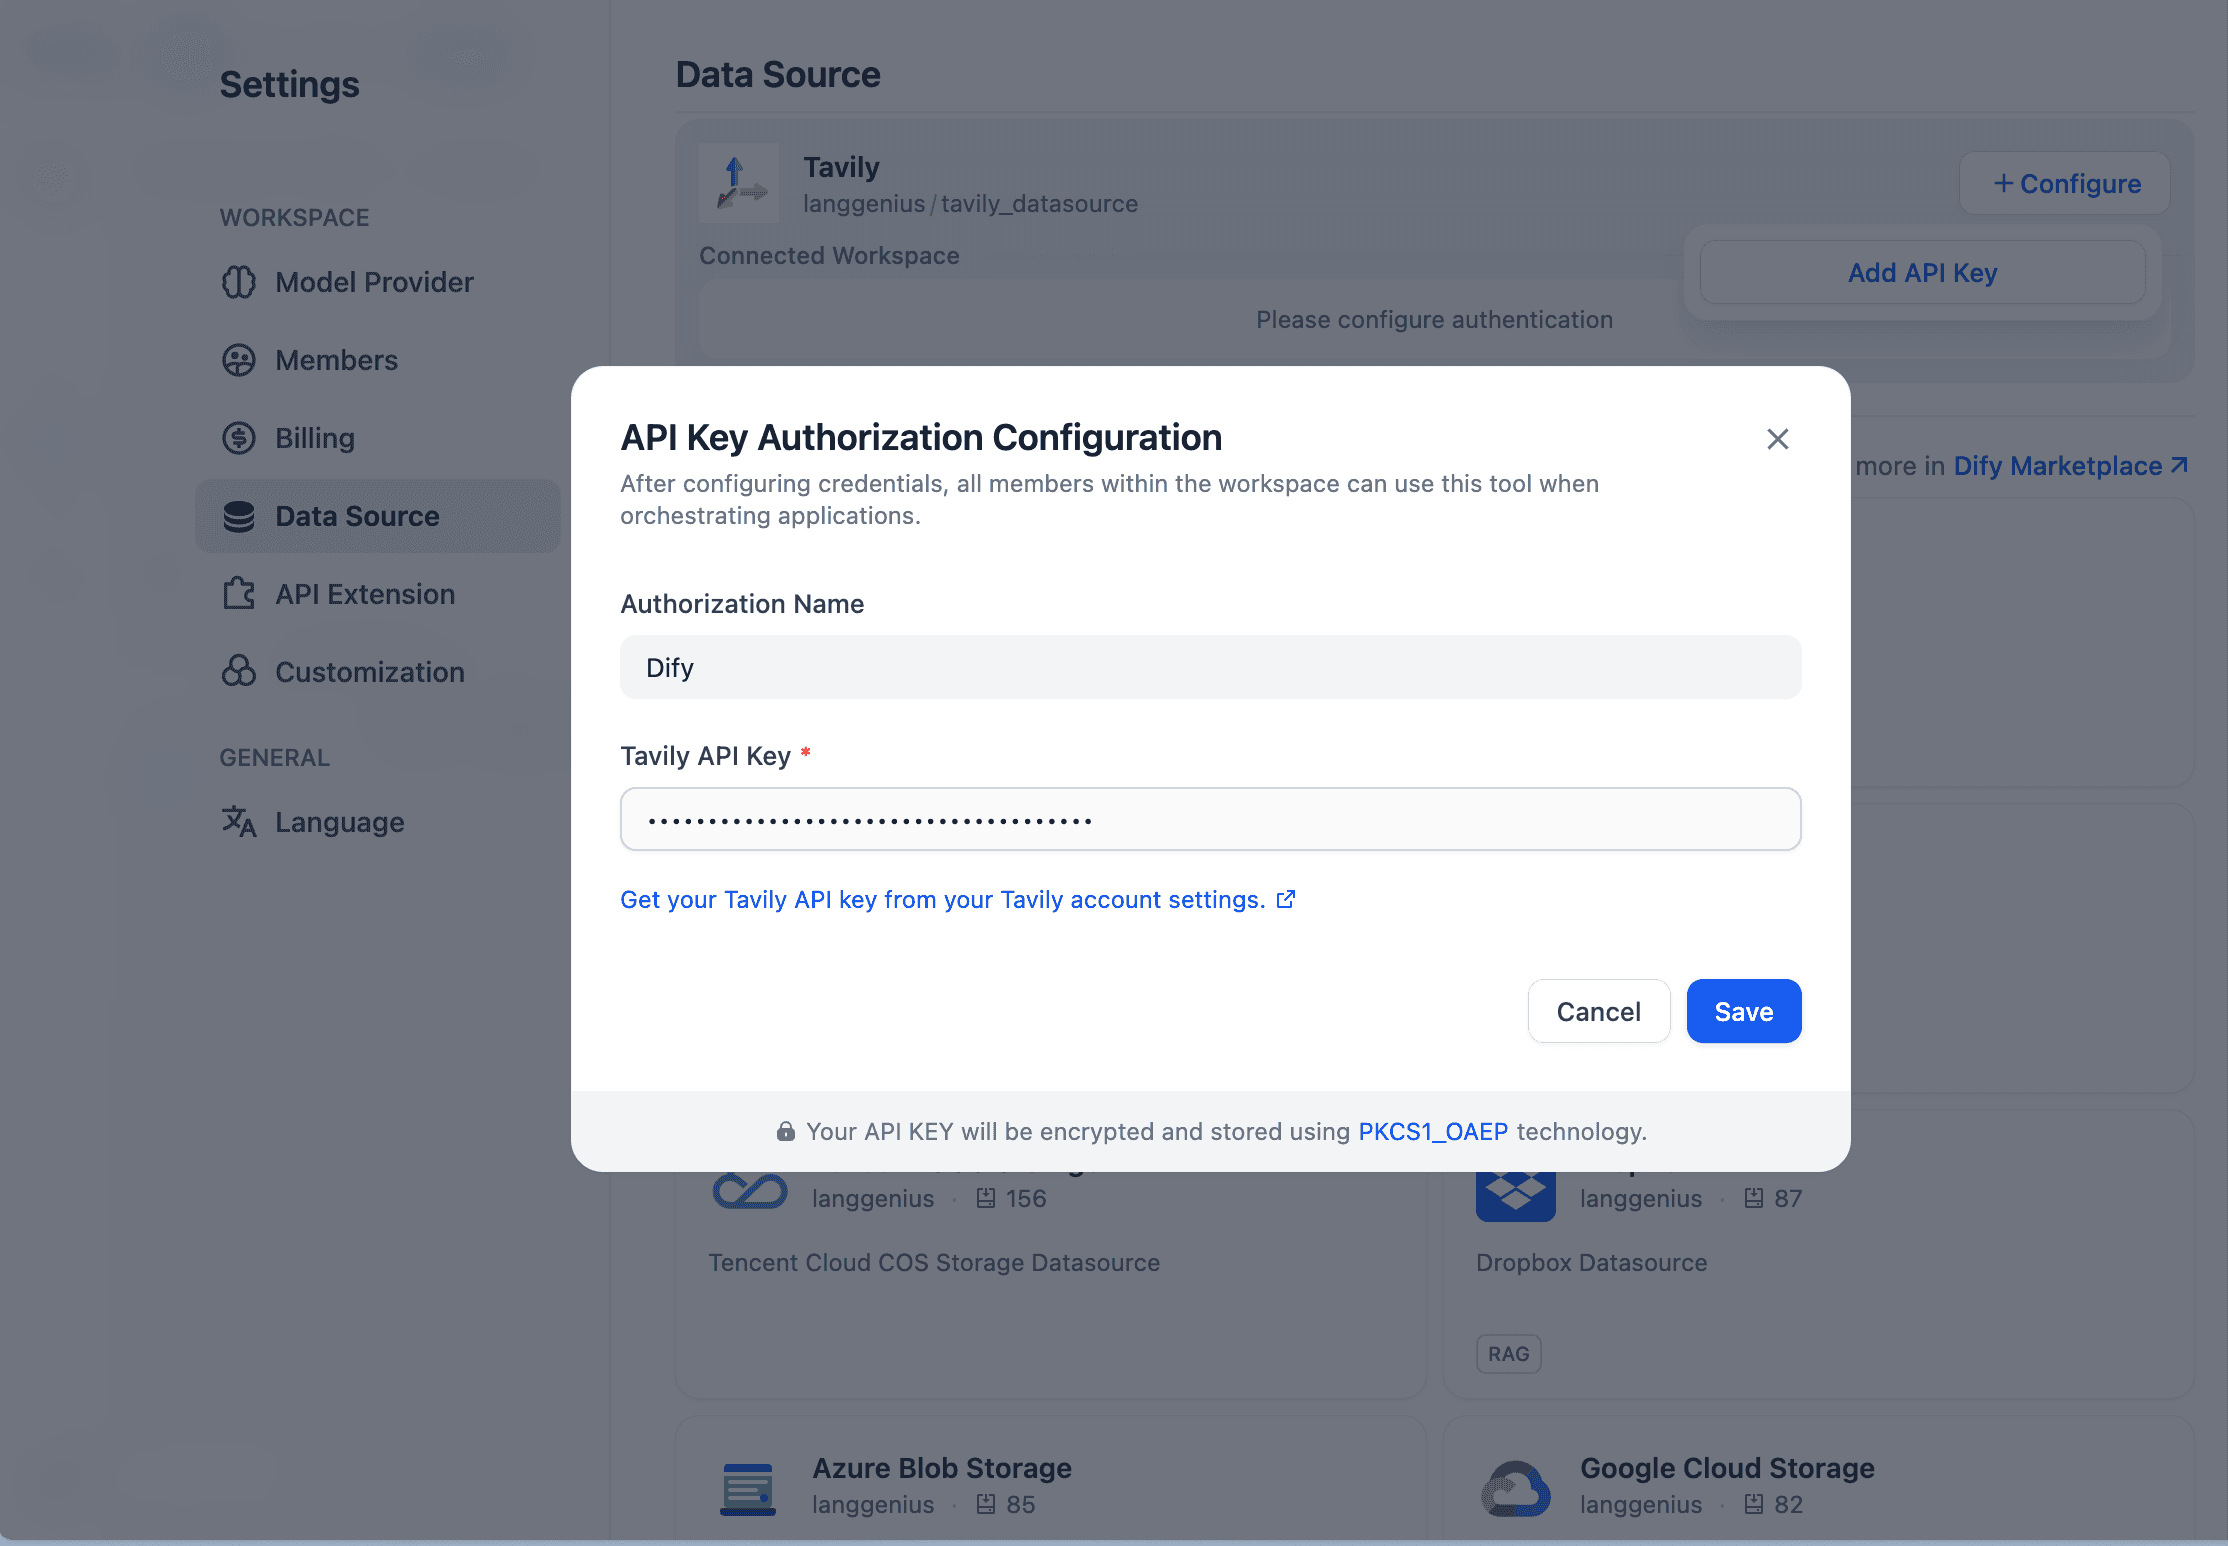
Task: Click the Members face icon
Action: (x=238, y=360)
